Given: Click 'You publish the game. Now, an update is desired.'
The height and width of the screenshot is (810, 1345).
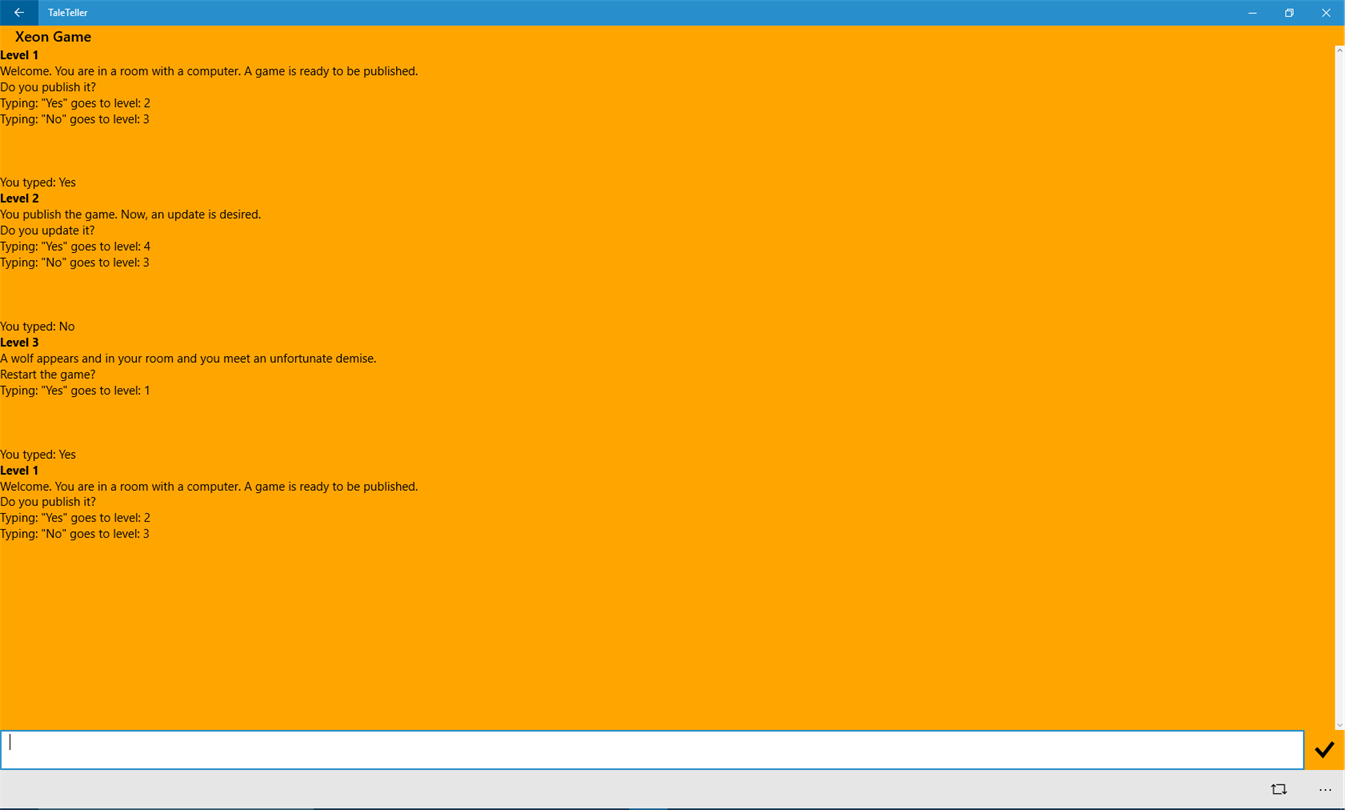Looking at the screenshot, I should point(130,215).
